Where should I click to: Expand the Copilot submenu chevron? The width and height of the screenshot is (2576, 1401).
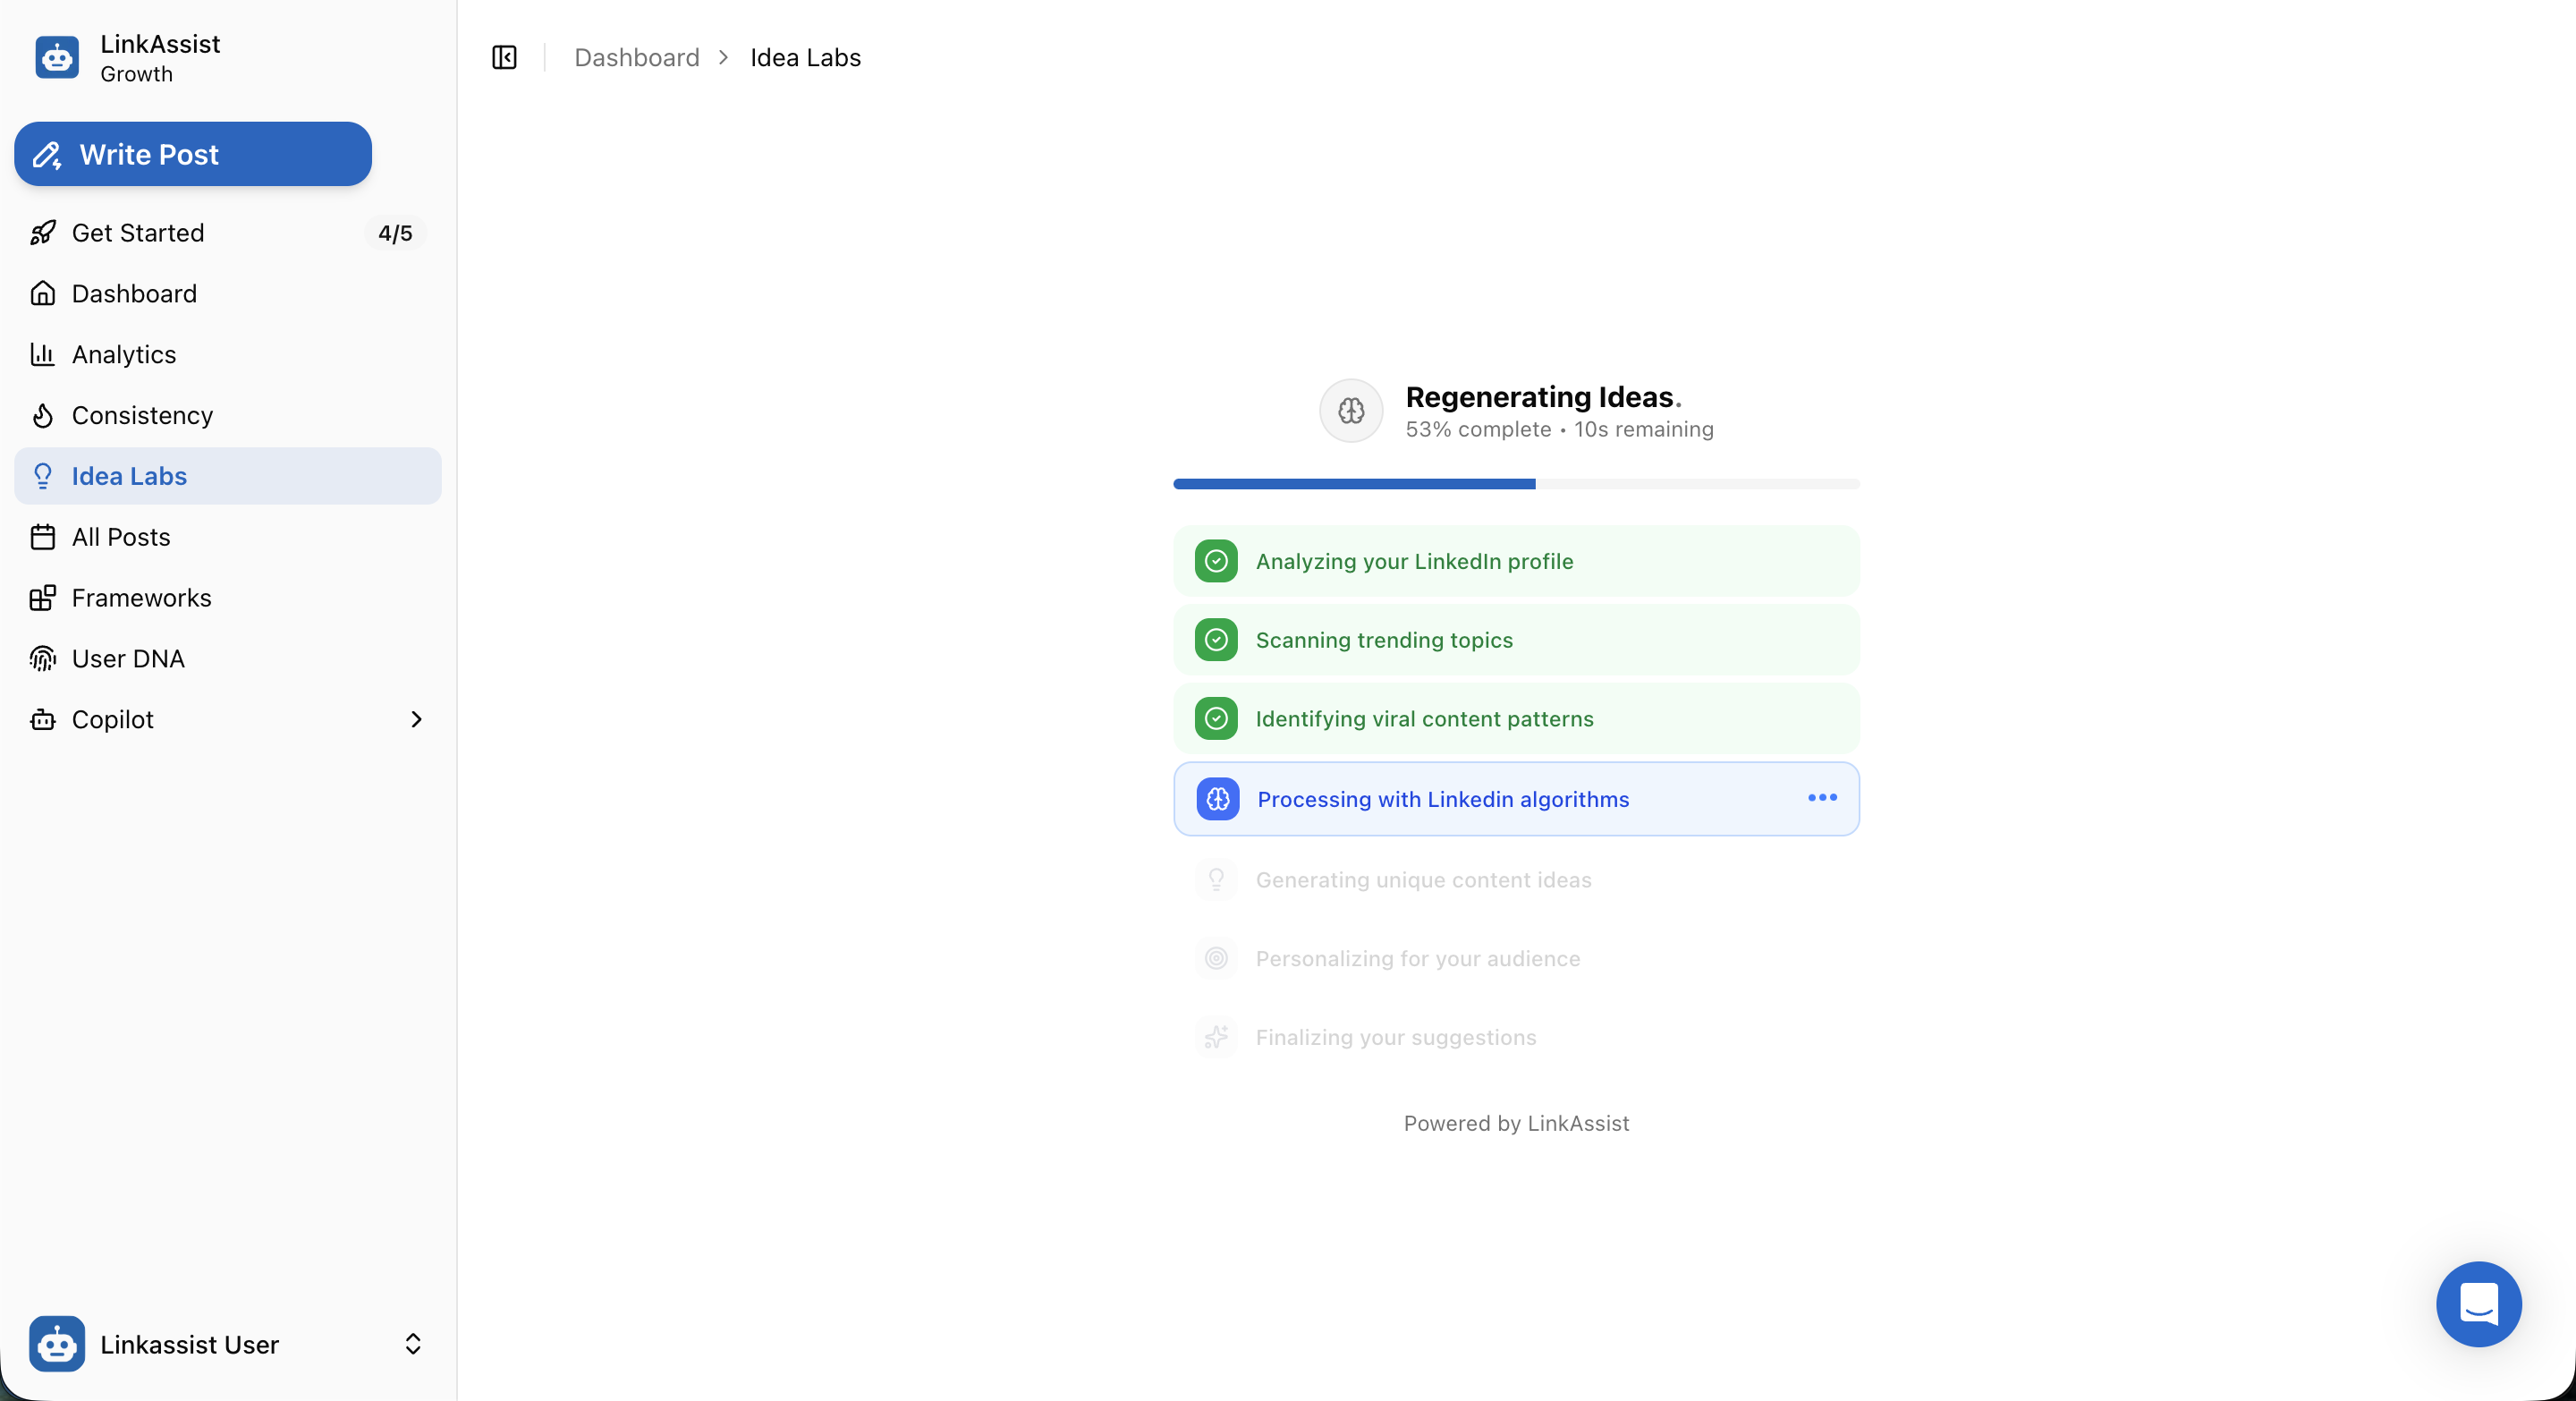coord(416,720)
